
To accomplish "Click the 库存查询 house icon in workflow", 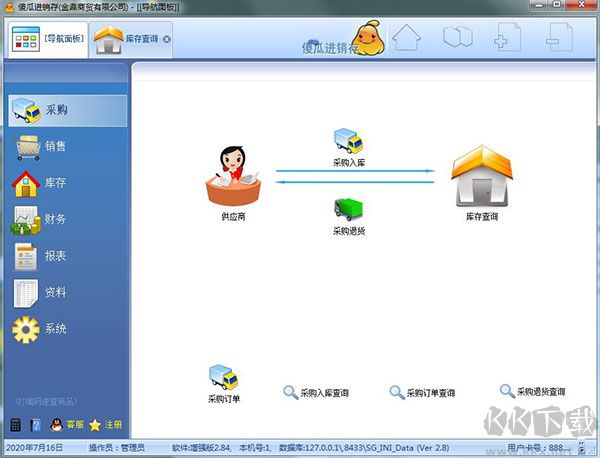I will (x=481, y=177).
